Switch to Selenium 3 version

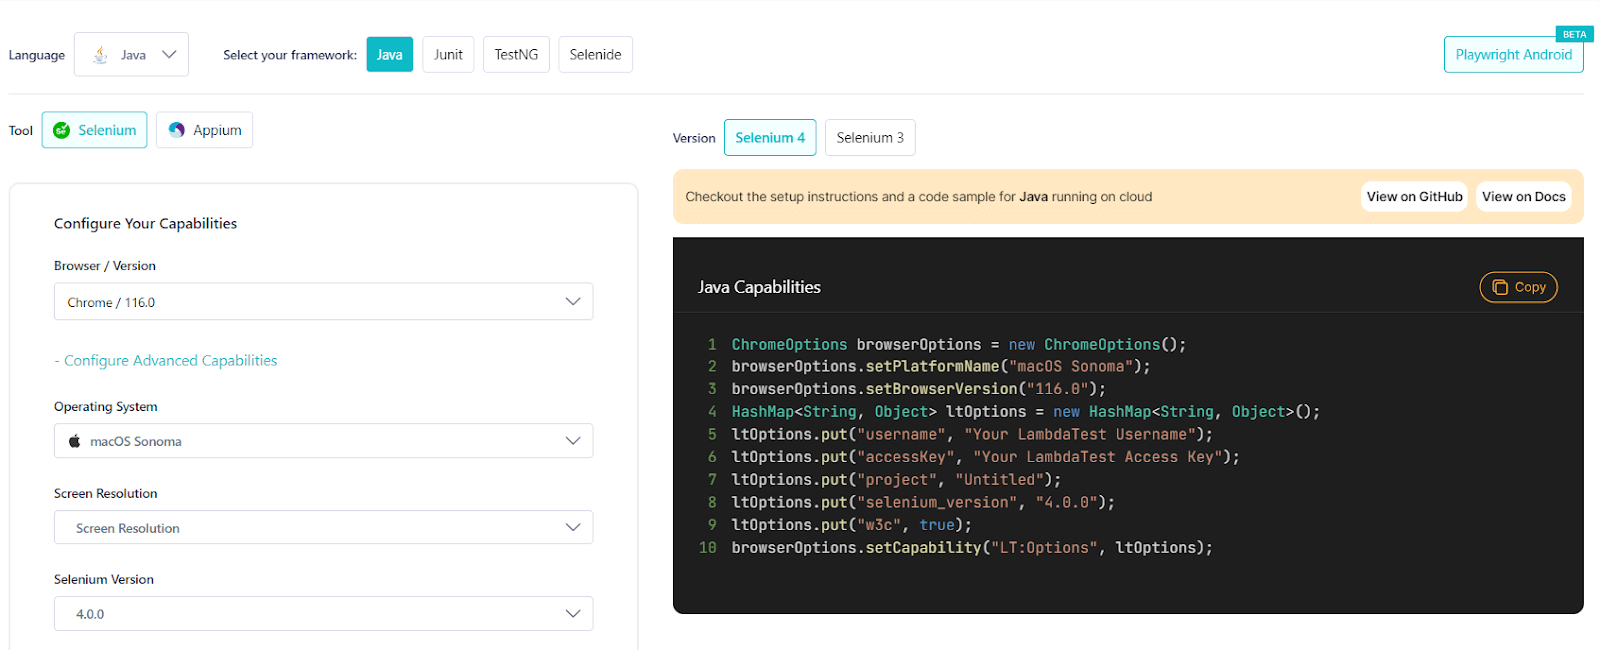[x=870, y=138]
